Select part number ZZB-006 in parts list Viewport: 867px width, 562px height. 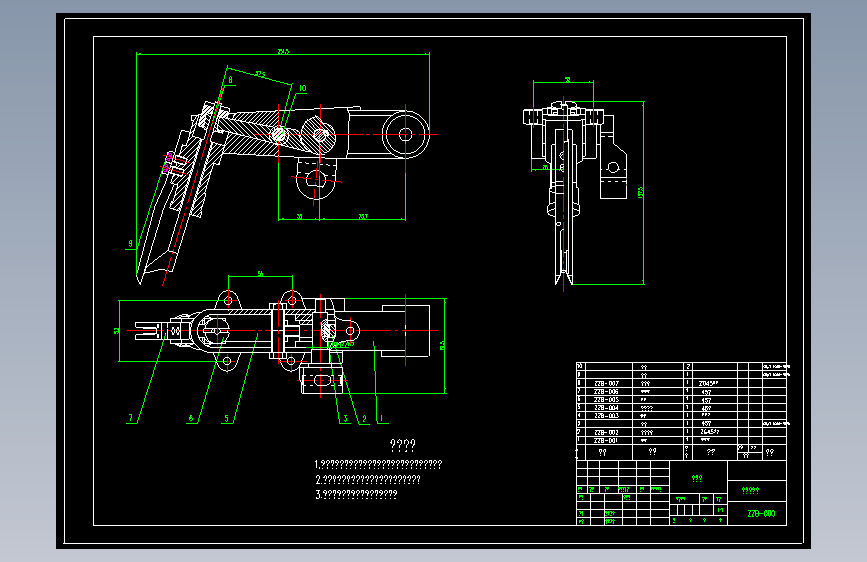pos(606,391)
